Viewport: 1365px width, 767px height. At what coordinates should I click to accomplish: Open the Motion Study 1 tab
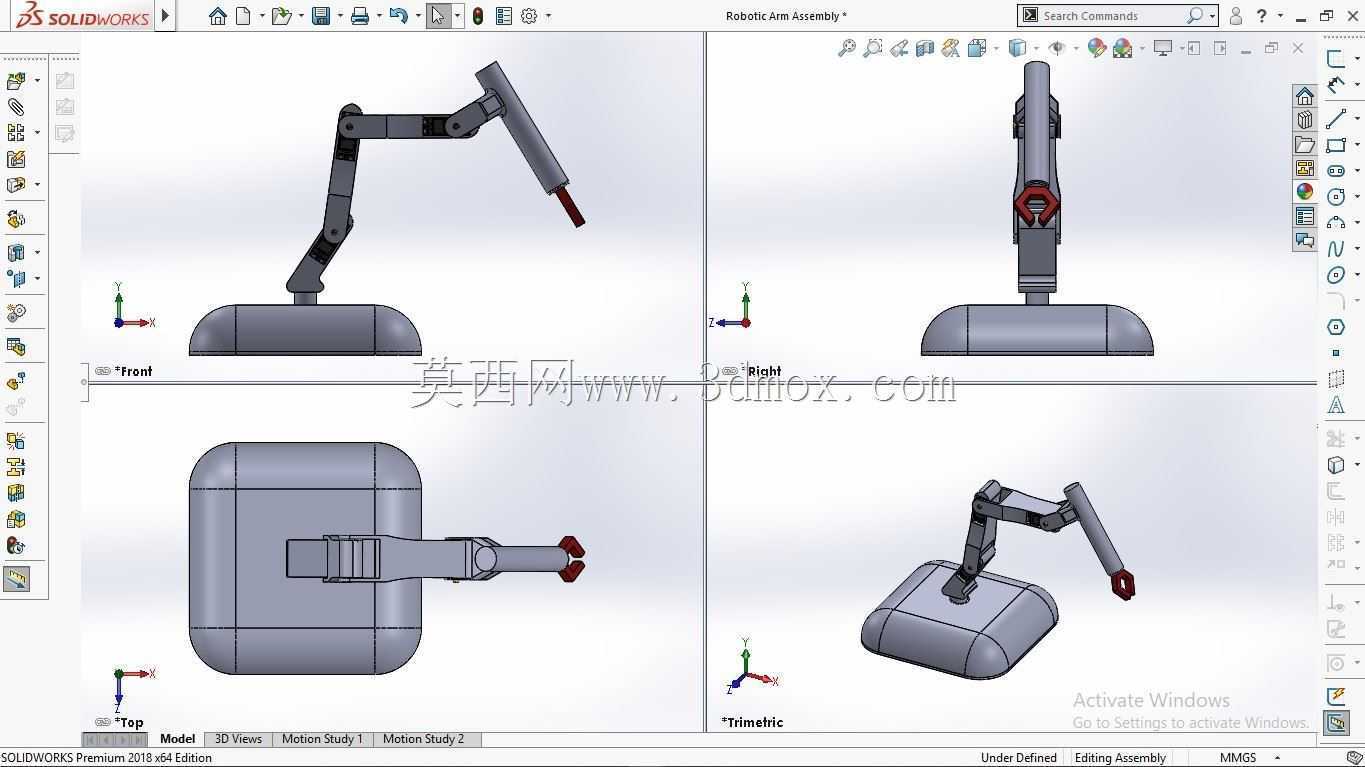(322, 739)
